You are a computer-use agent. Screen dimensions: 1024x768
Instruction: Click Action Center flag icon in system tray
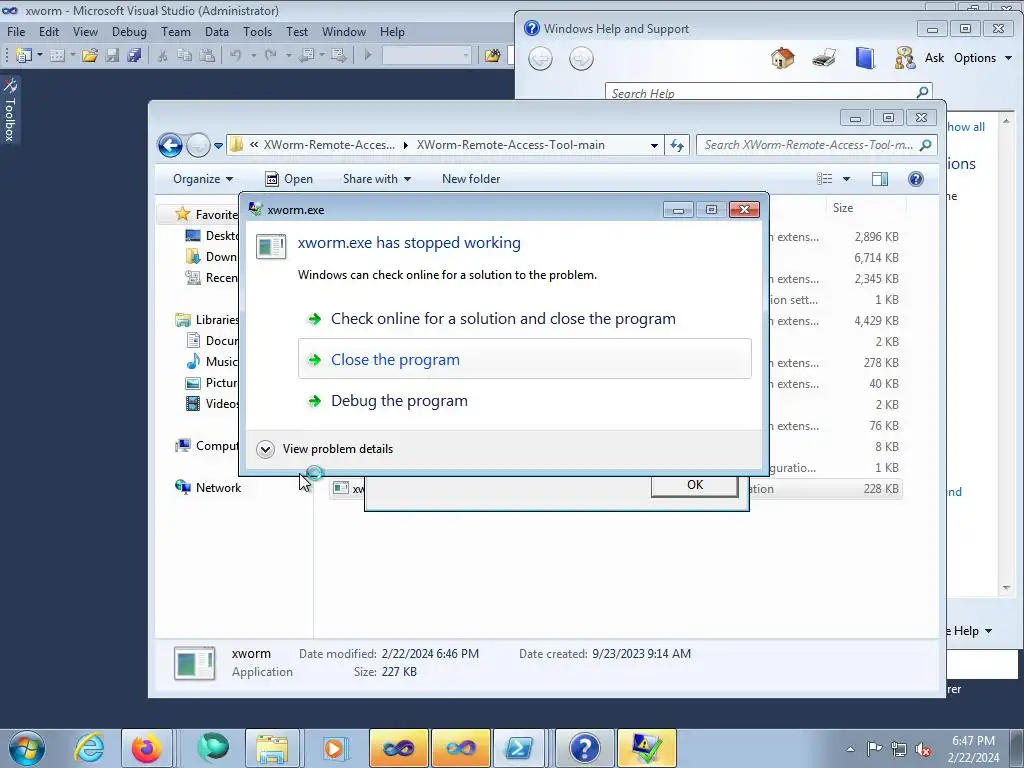874,749
